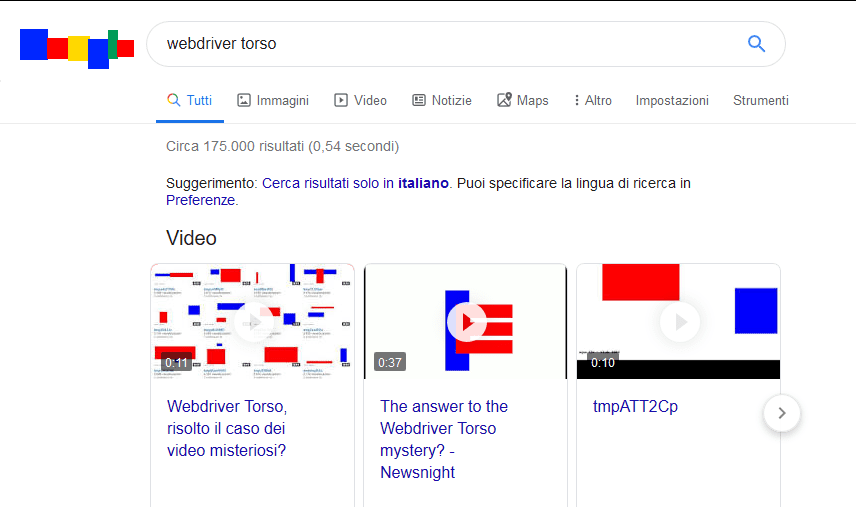Switch to the Video tab

point(360,100)
